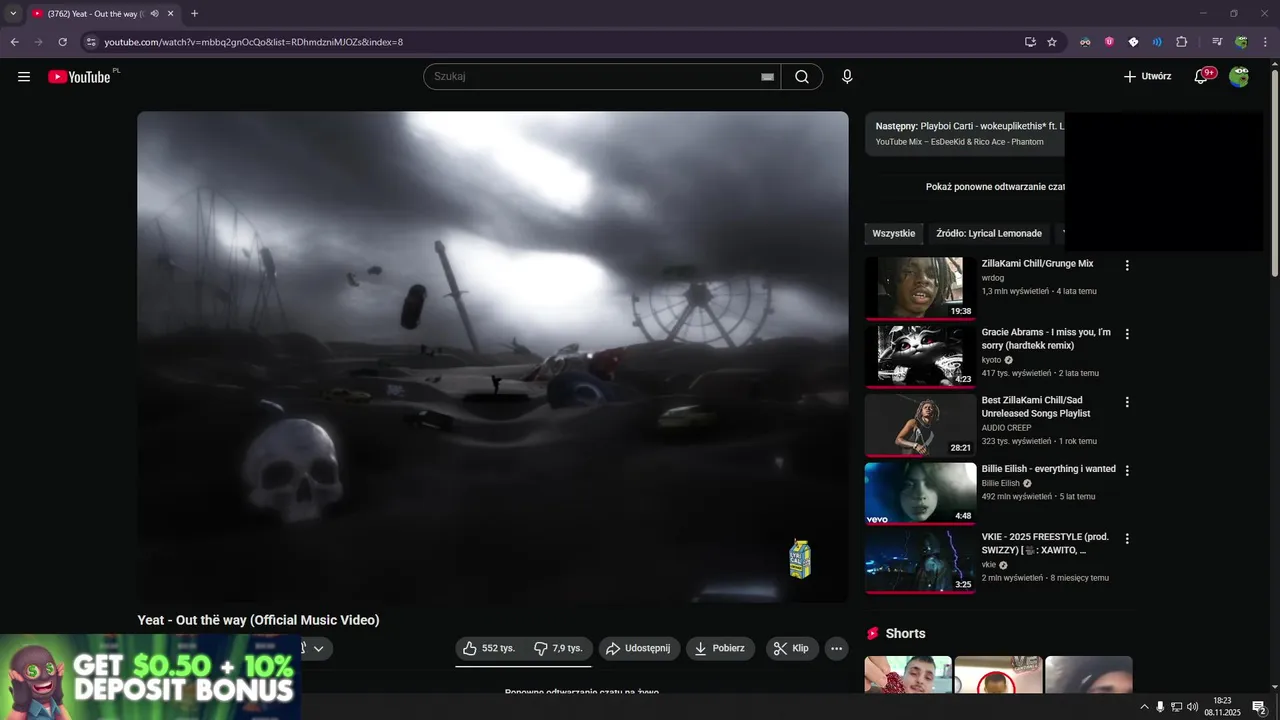Open the wrdog channel name

pos(993,278)
